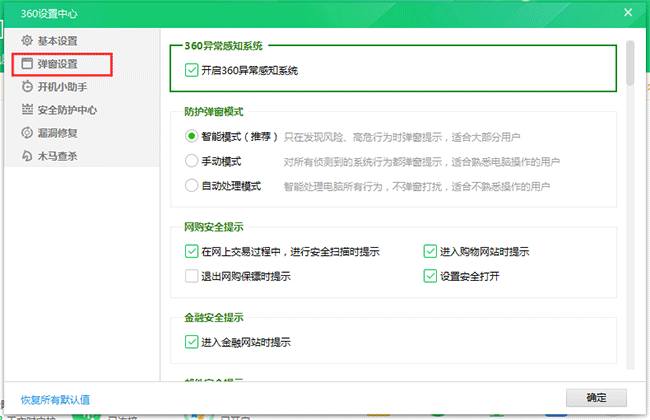Toggle 进入购物网站时提示 checkbox
The width and height of the screenshot is (650, 420).
(430, 251)
